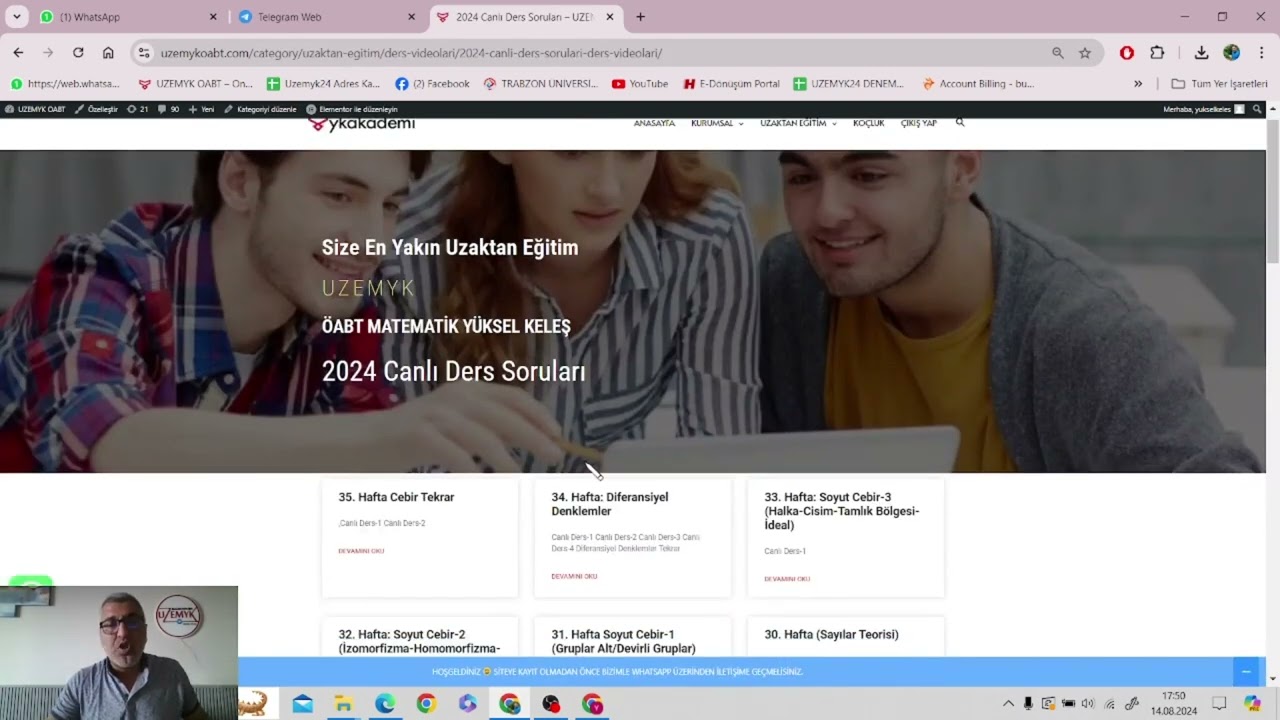This screenshot has height=720, width=1280.
Task: Select the 2024 Canlı Ders Soruları tab
Action: [x=526, y=17]
